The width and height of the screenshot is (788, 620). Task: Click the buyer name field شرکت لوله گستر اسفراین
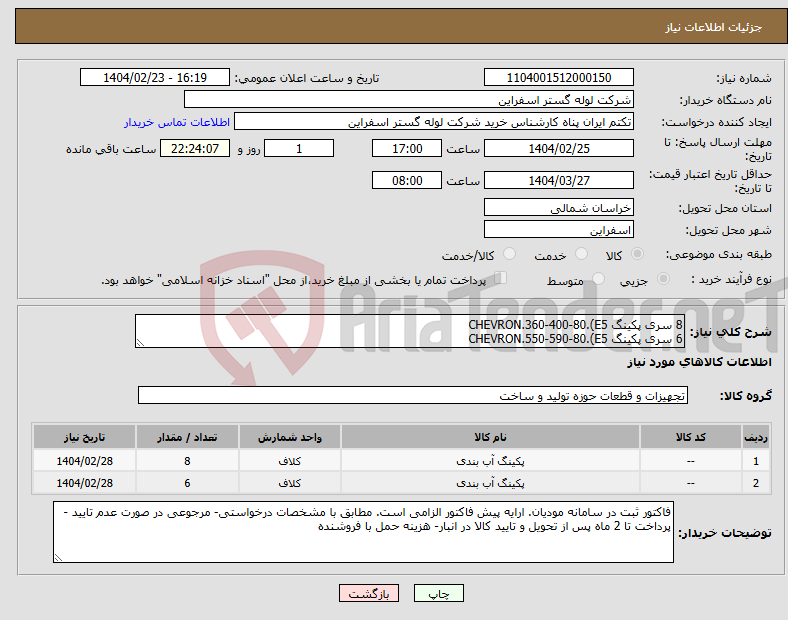(x=409, y=99)
